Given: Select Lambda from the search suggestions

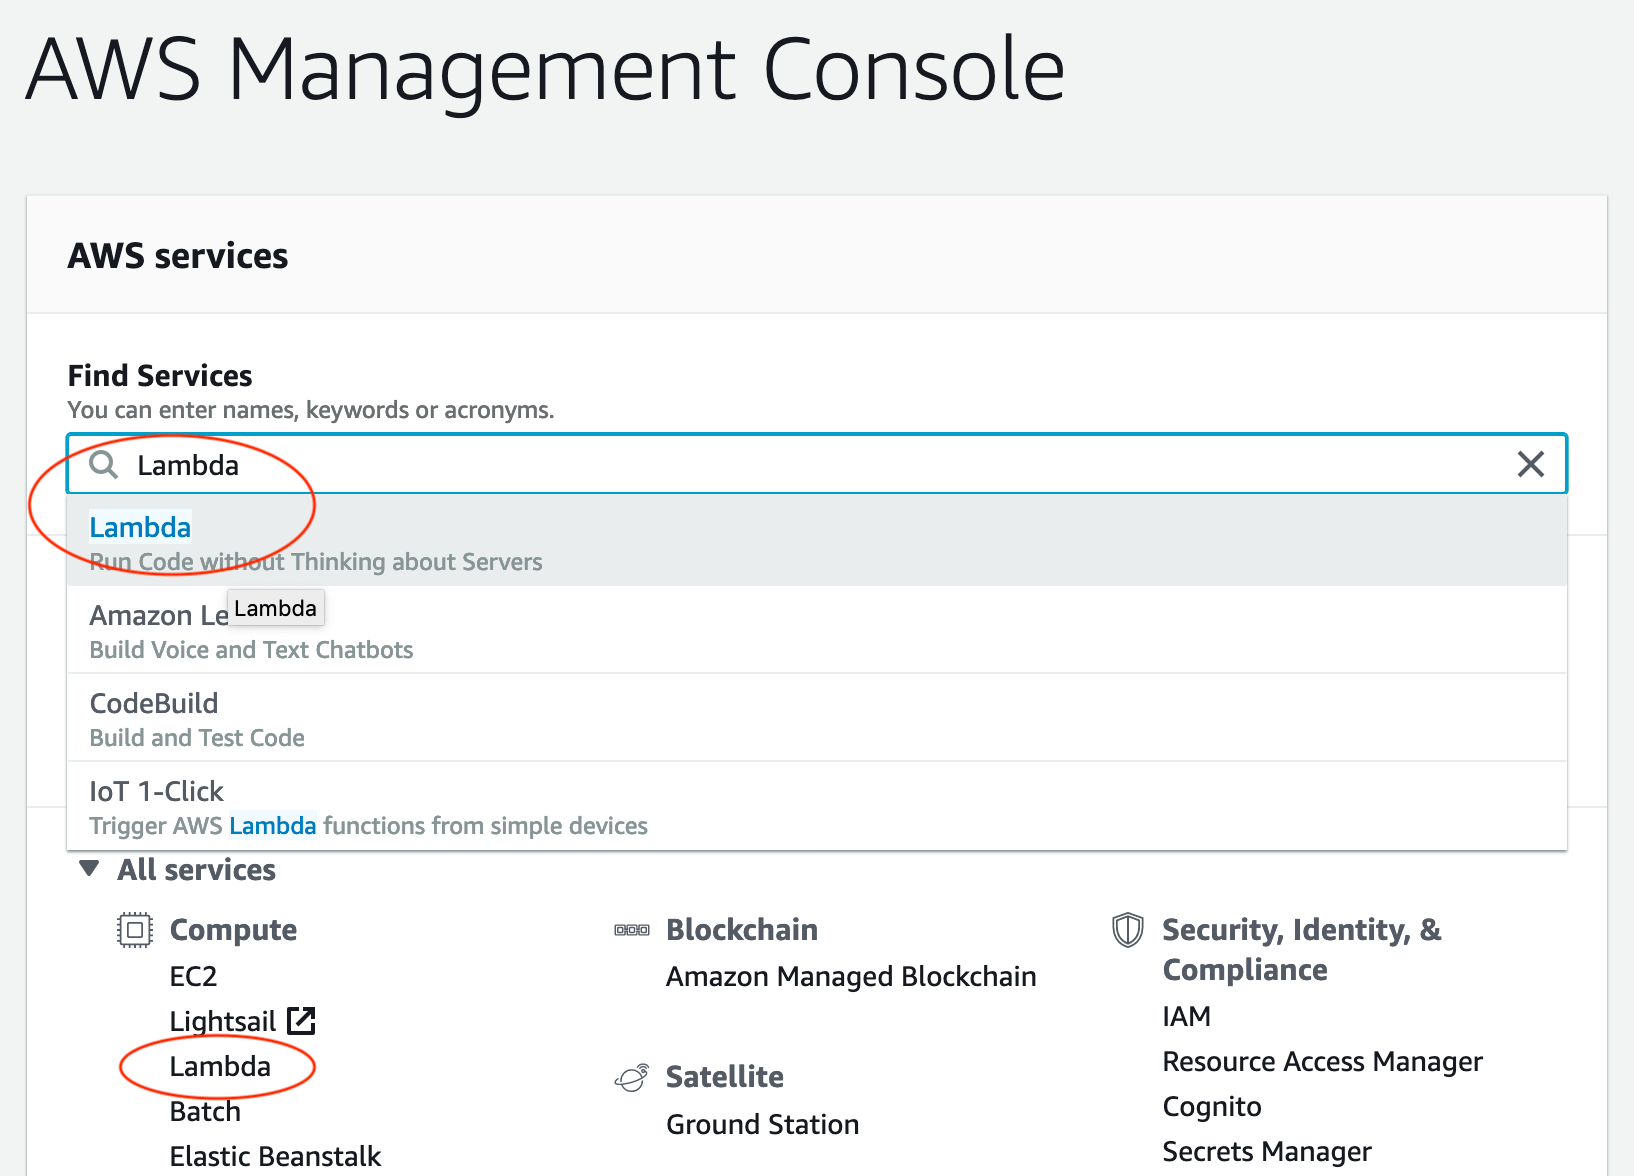Looking at the screenshot, I should [x=816, y=541].
